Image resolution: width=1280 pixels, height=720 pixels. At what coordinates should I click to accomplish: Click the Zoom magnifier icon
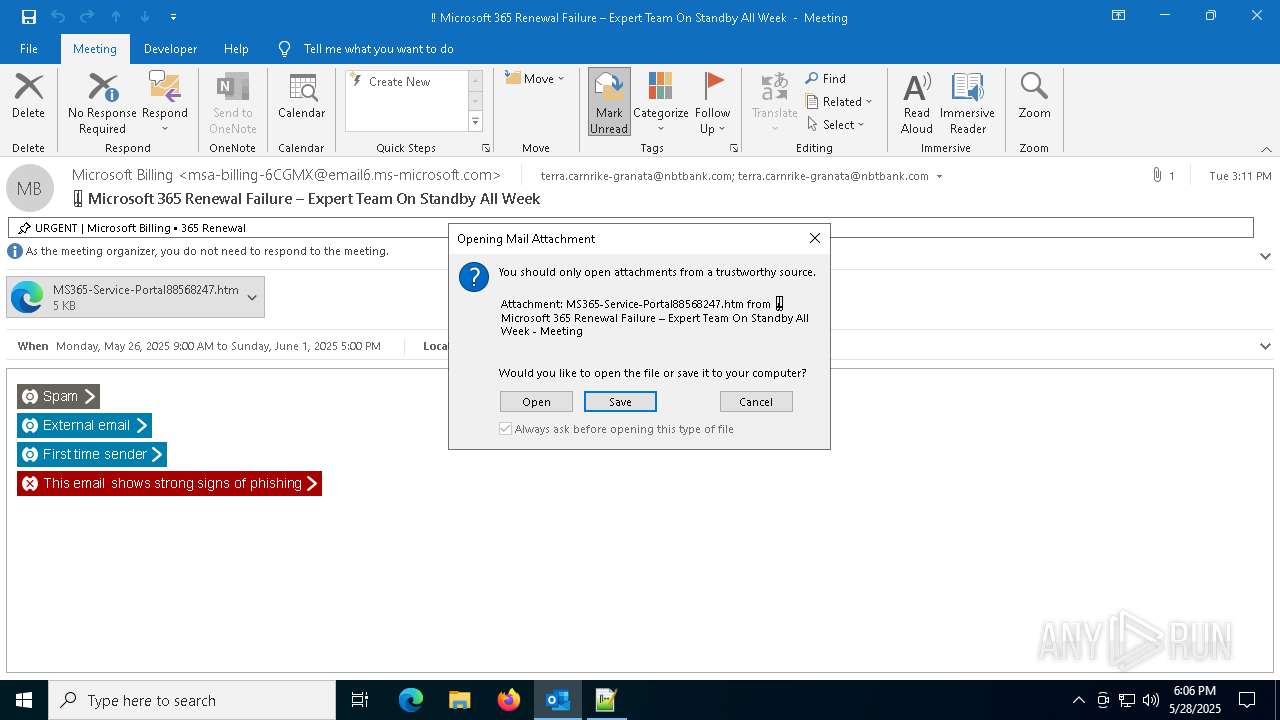pos(1034,97)
